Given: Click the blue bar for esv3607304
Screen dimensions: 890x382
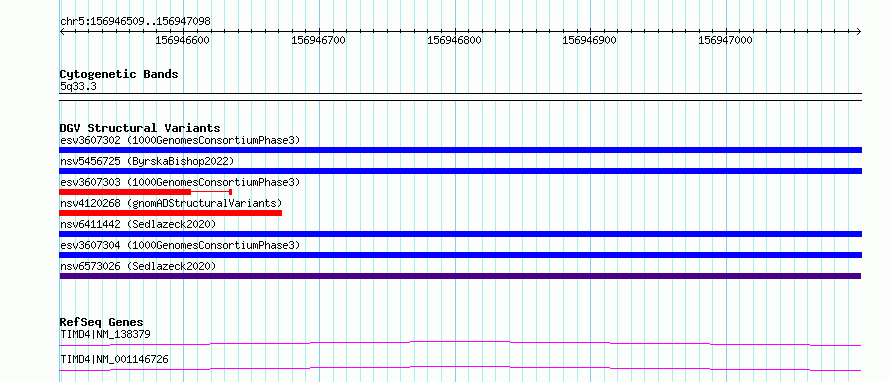Looking at the screenshot, I should coord(461,255).
